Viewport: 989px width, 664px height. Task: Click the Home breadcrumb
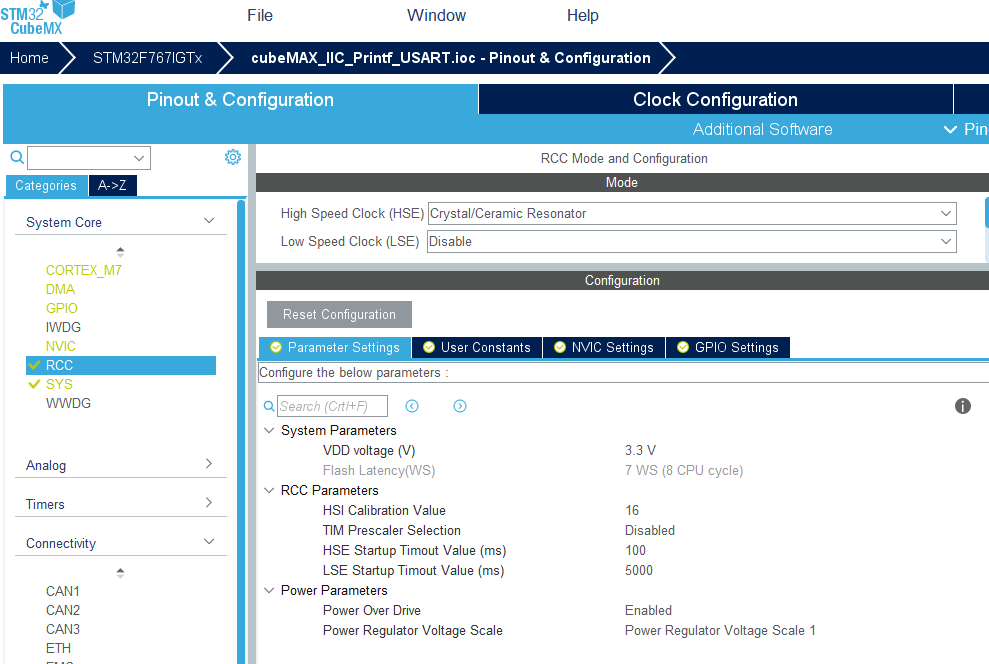point(29,58)
